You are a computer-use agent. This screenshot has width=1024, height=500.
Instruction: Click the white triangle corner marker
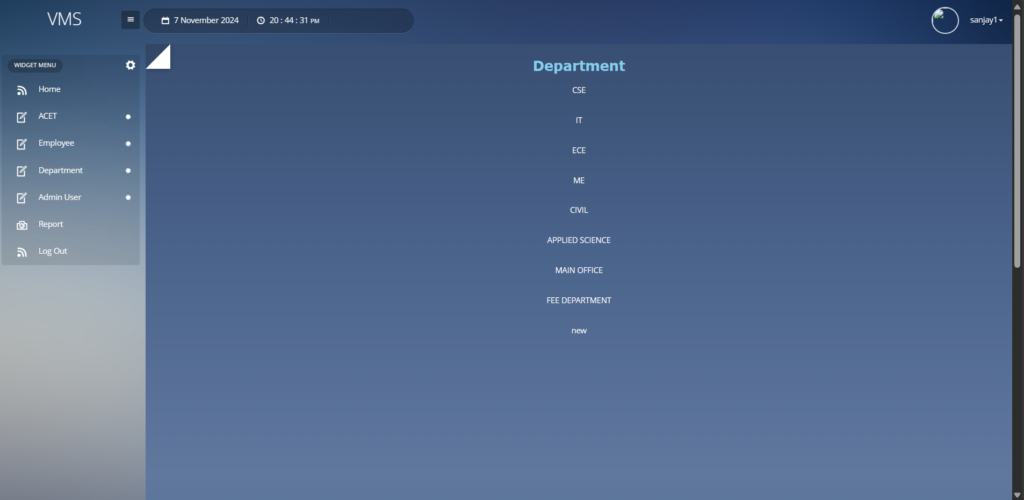click(158, 57)
